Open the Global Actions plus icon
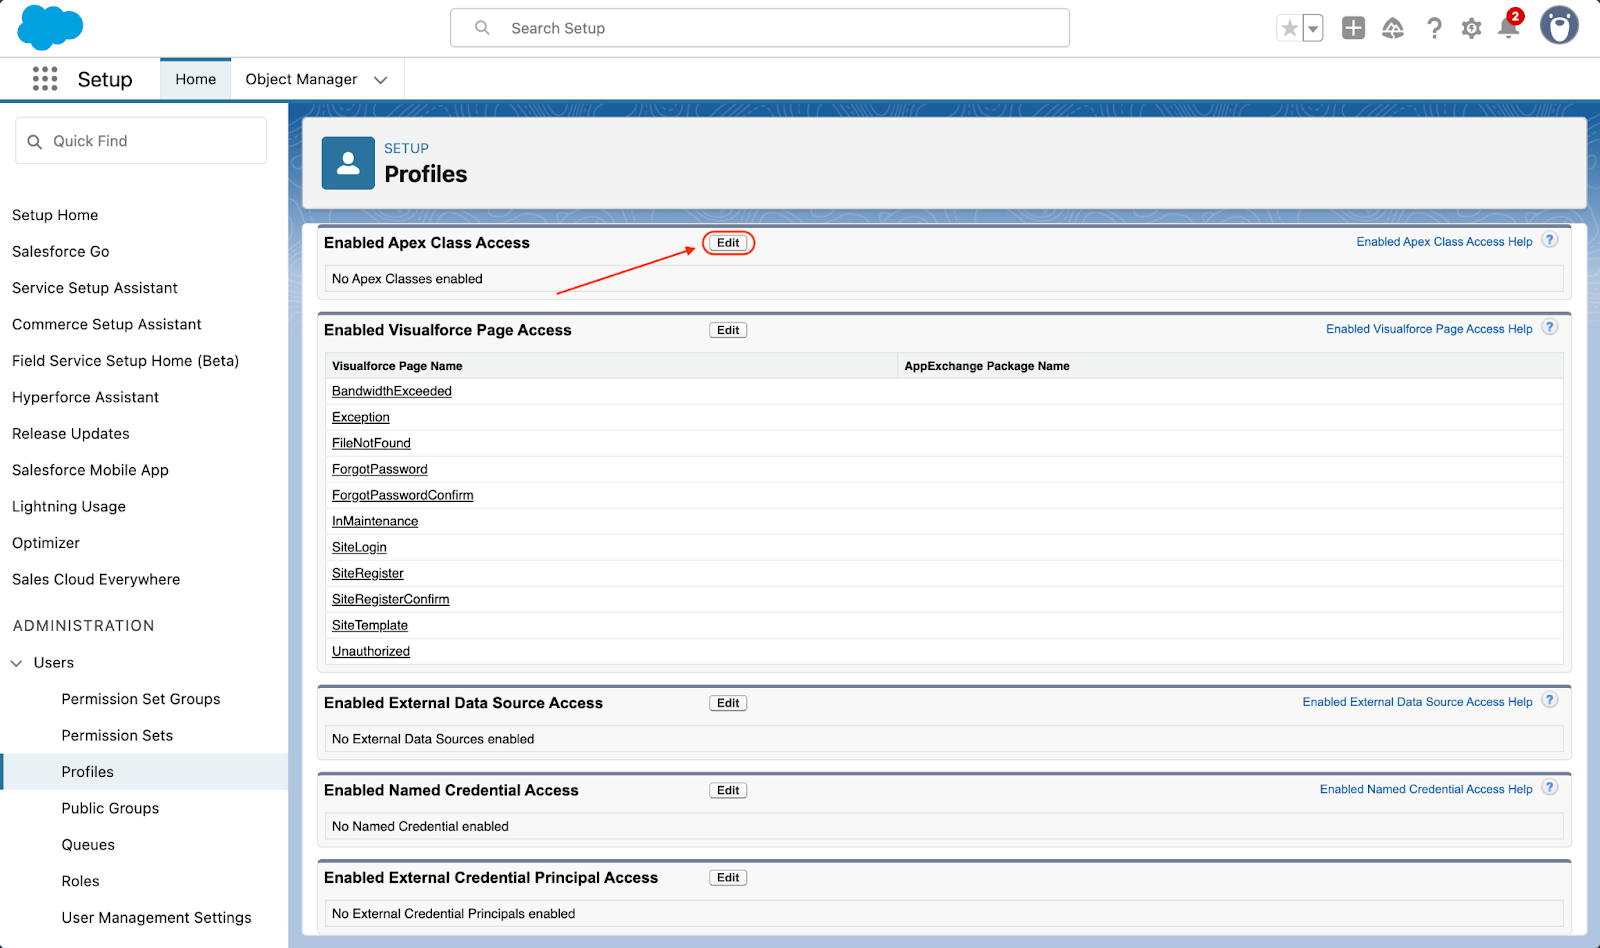The width and height of the screenshot is (1600, 948). (x=1353, y=28)
